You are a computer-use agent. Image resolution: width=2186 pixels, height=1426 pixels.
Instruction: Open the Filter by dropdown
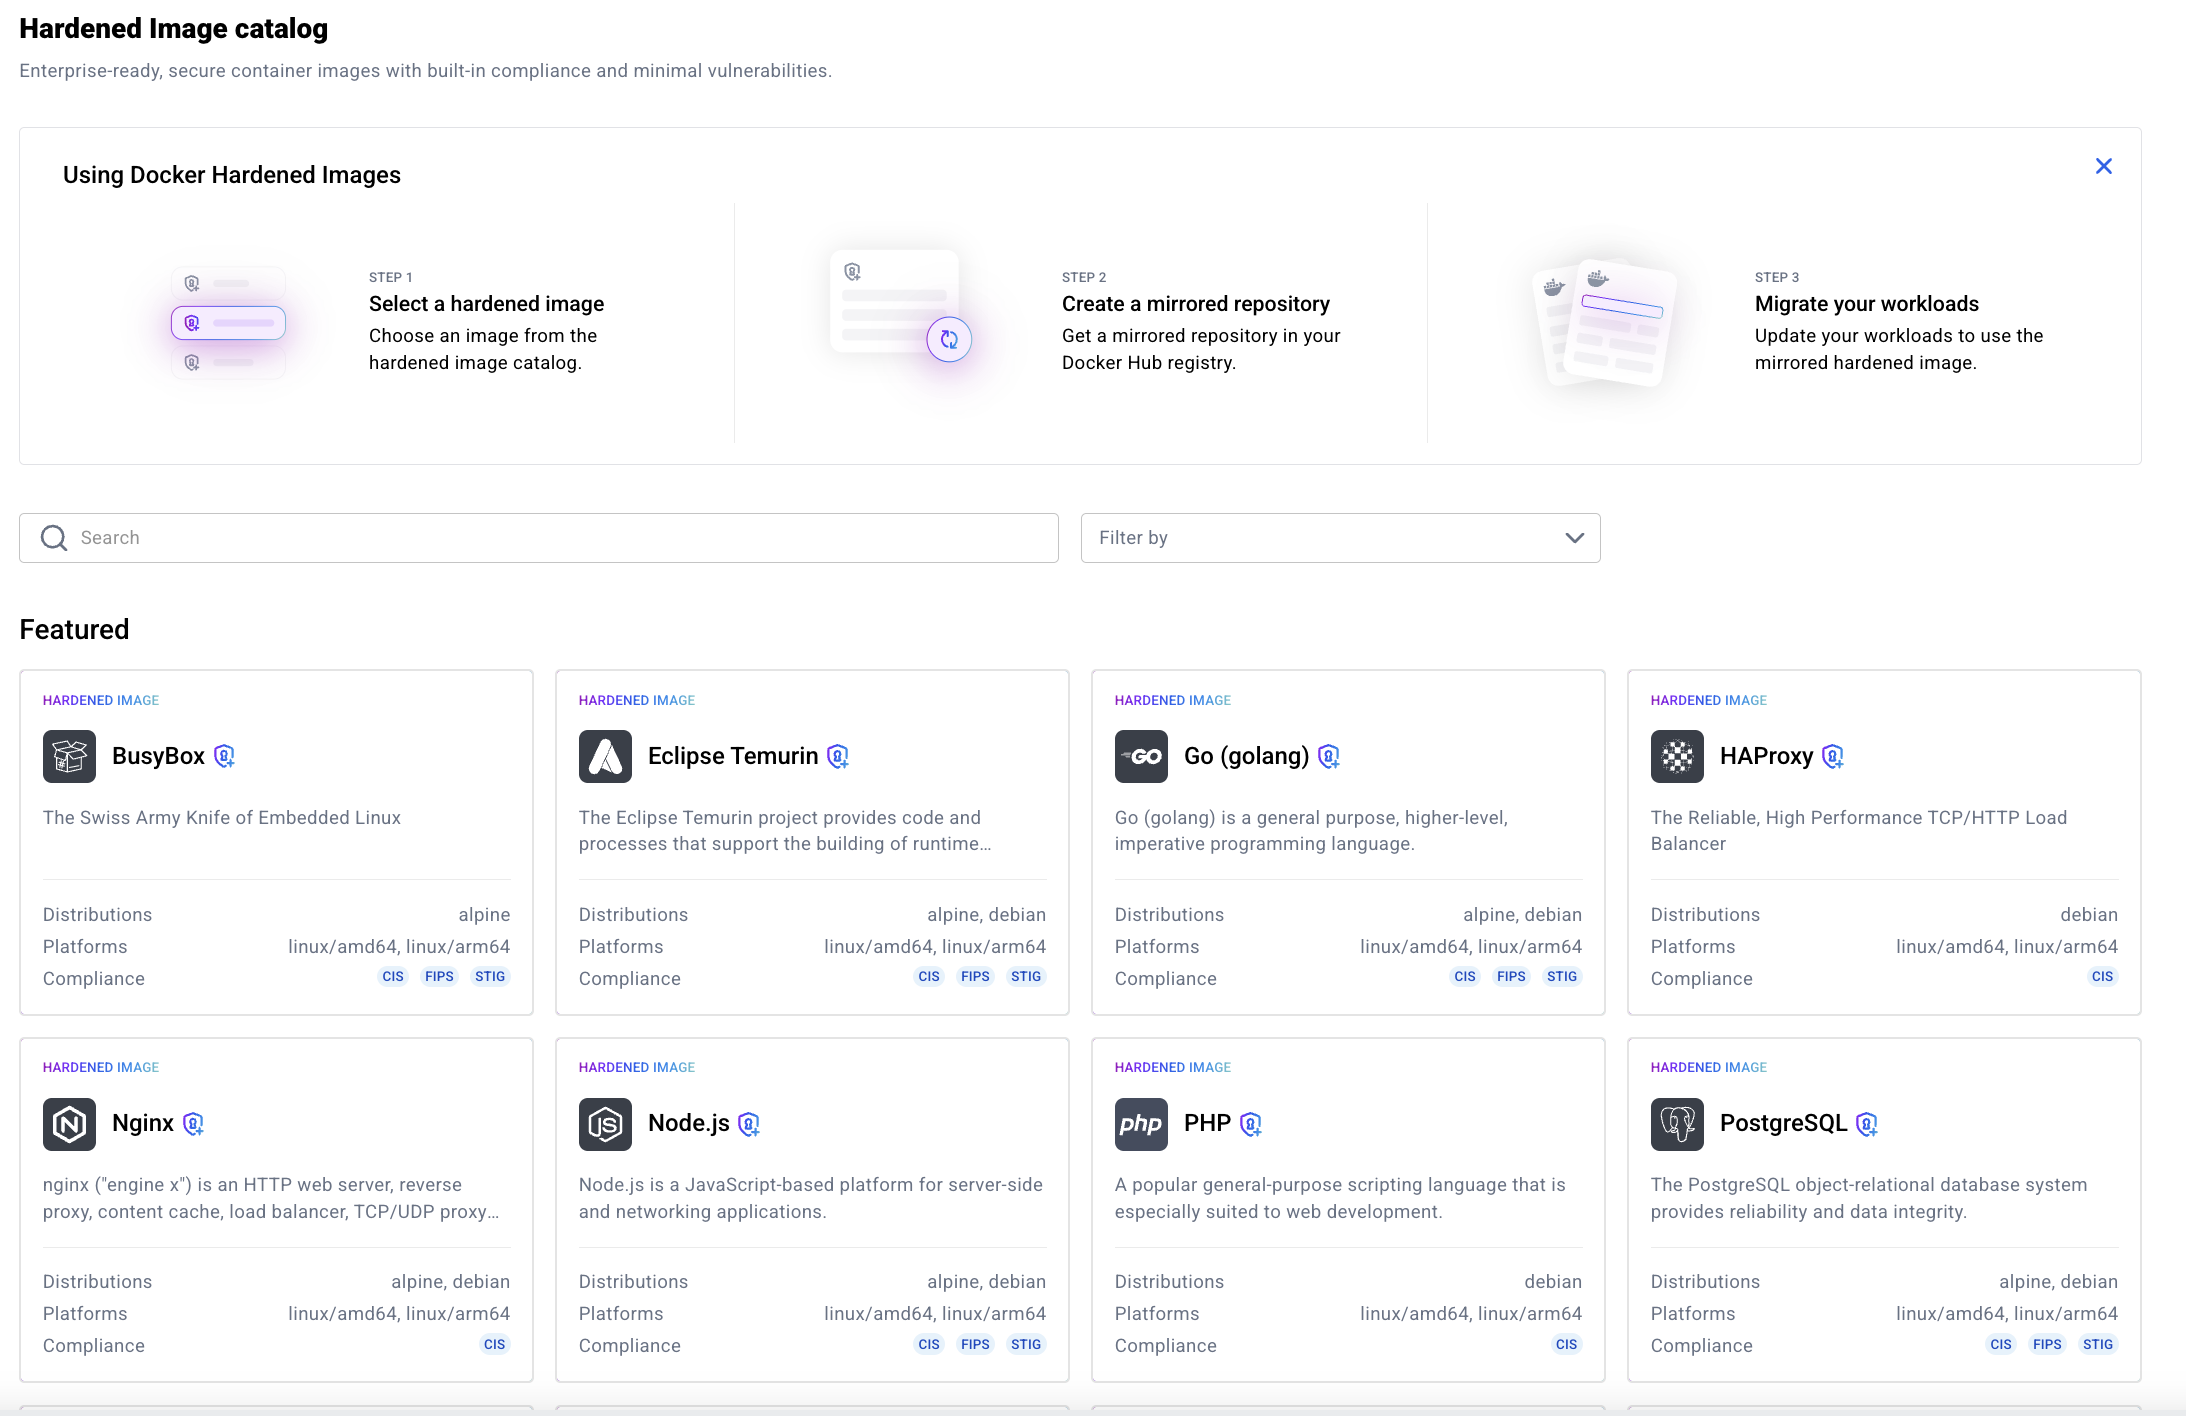(1340, 538)
